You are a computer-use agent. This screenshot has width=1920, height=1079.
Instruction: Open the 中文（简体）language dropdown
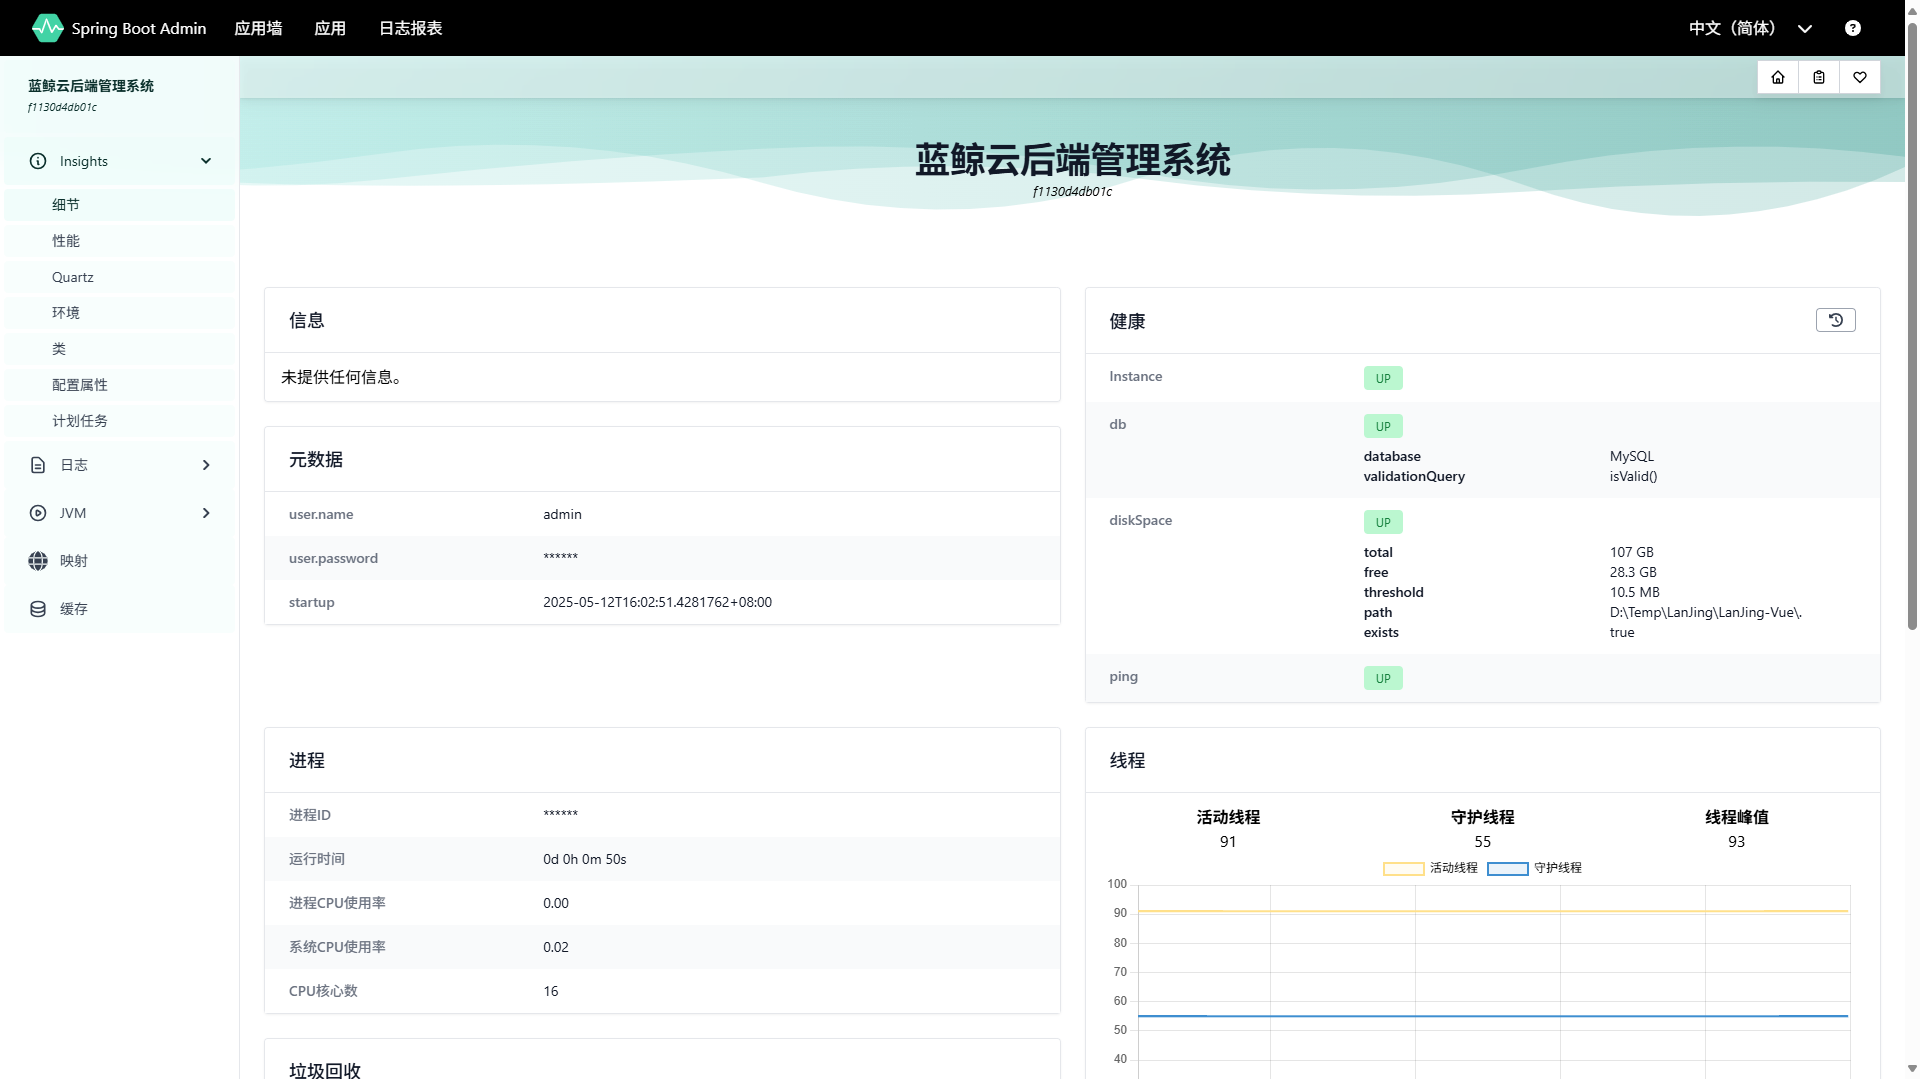(x=1749, y=28)
